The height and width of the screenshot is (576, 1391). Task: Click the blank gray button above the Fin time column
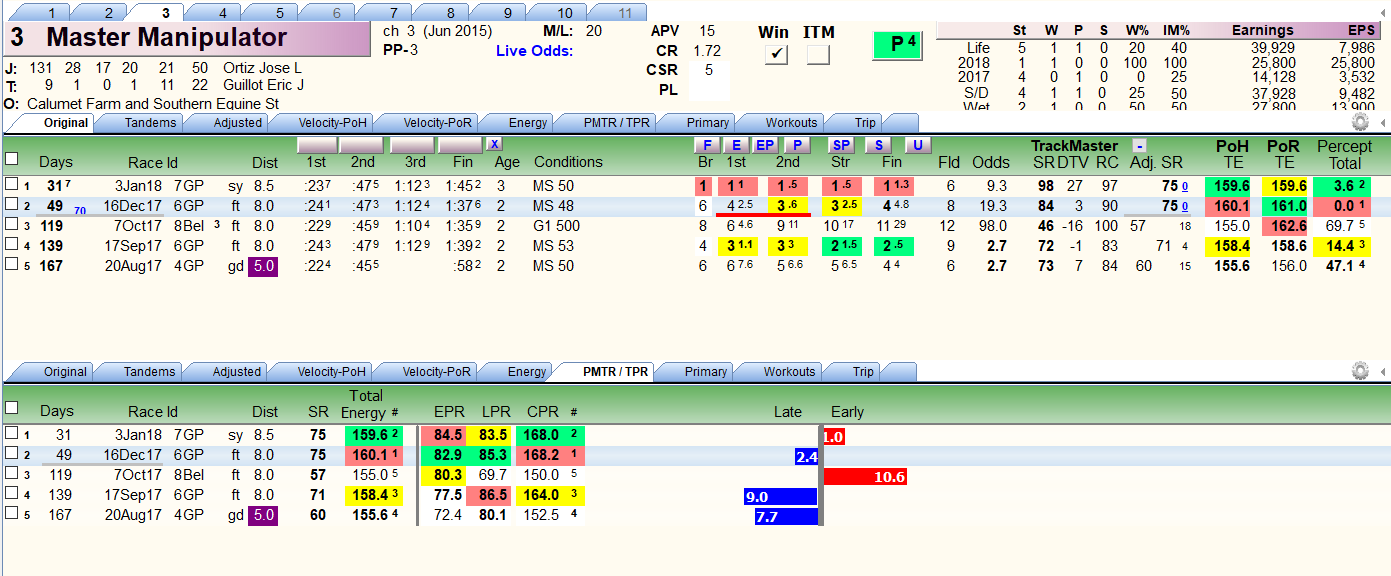(460, 145)
